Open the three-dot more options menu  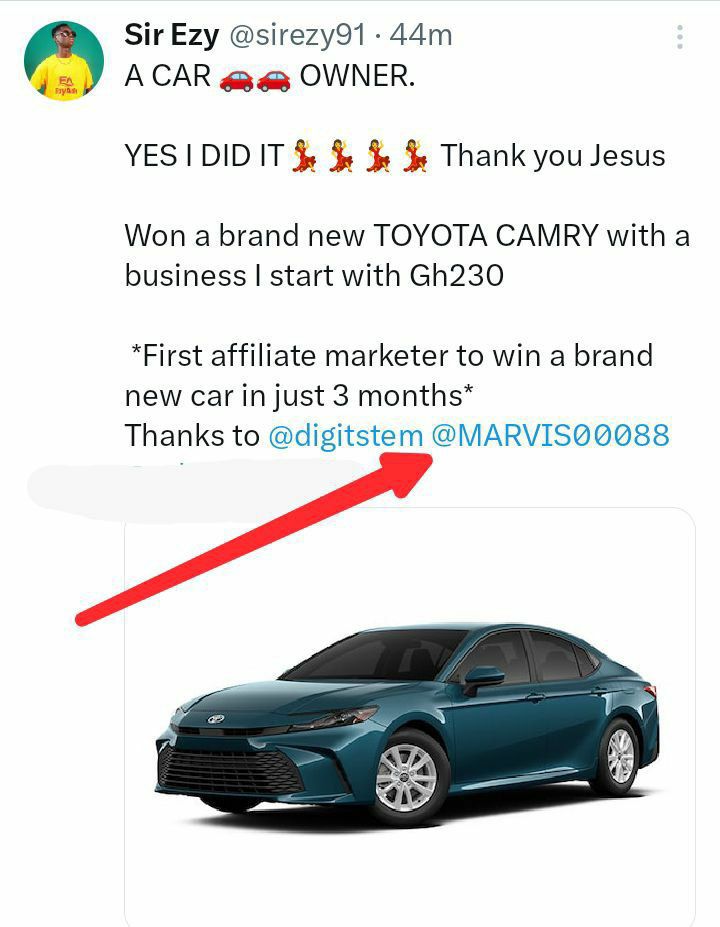point(679,37)
